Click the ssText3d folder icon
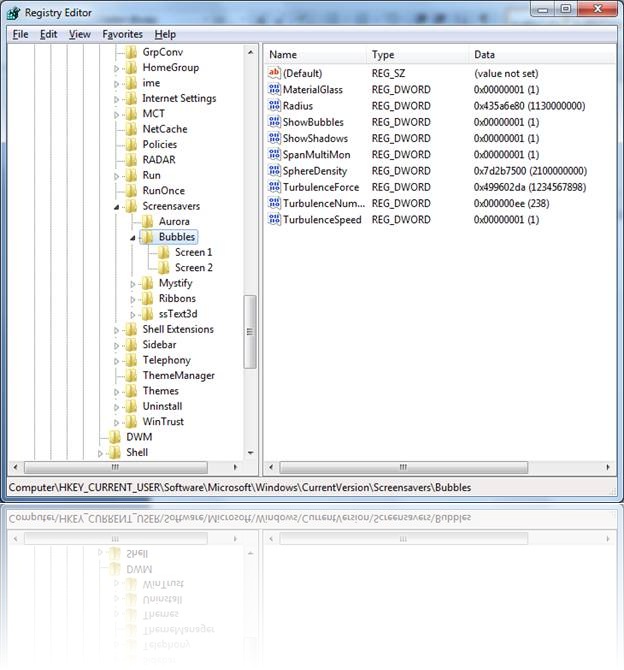624x670 pixels. tap(147, 314)
